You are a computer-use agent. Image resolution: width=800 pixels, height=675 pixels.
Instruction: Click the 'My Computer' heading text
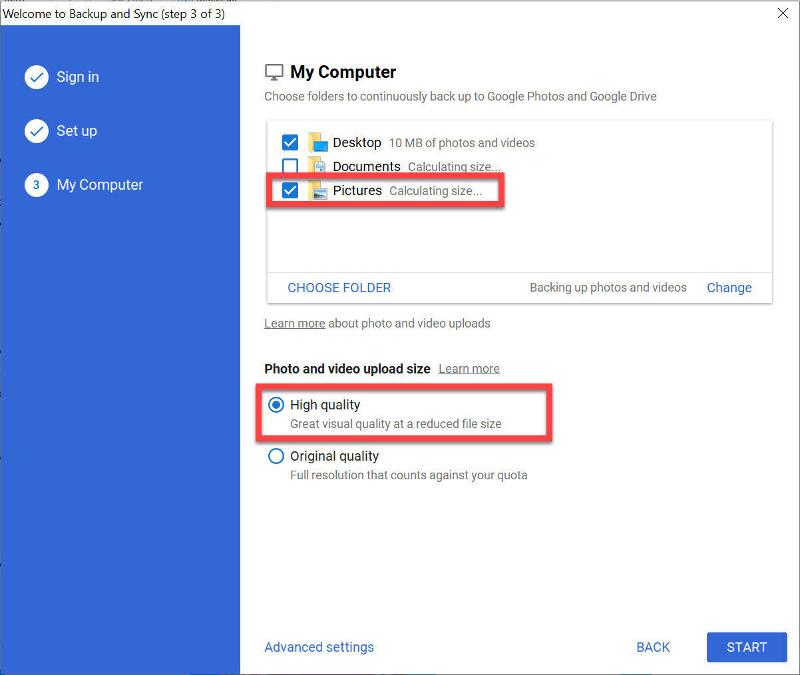pos(343,72)
